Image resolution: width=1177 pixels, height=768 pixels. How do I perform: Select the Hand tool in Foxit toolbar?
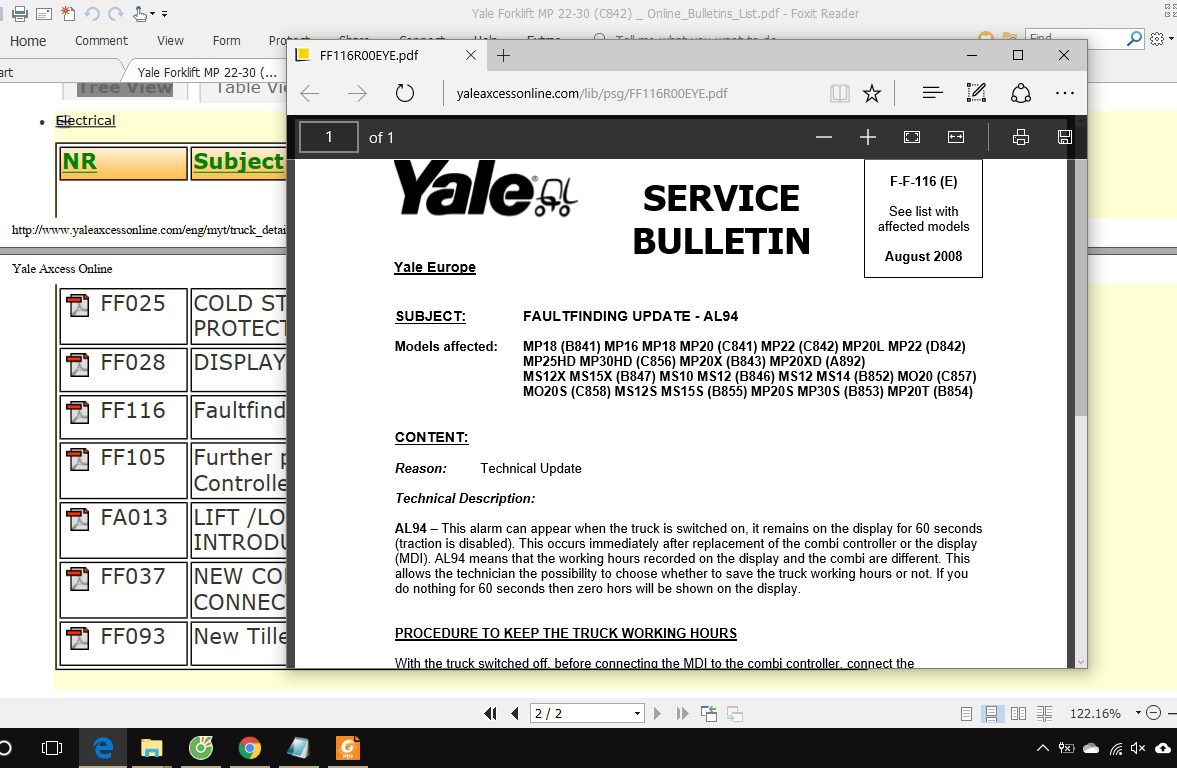coord(138,14)
